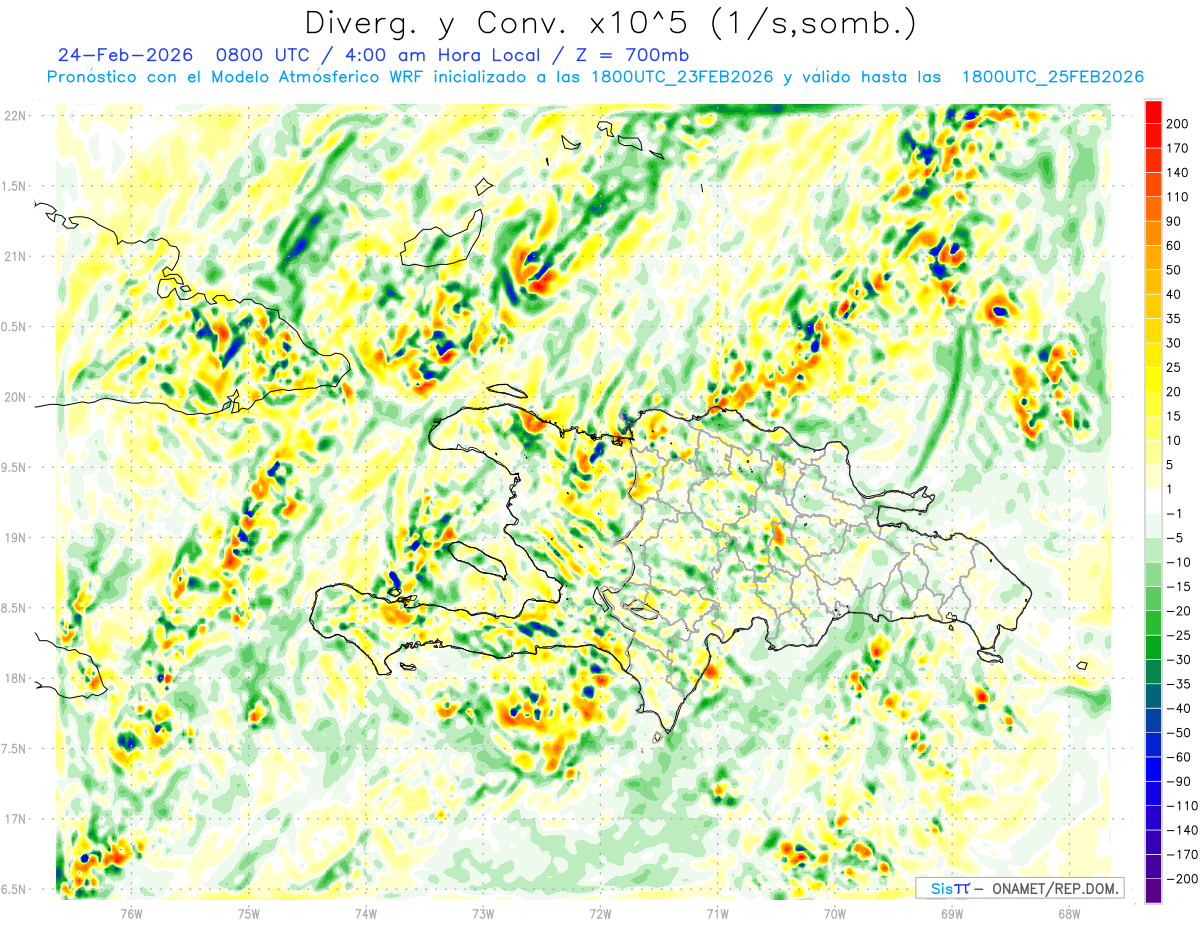Select the 'Z = 700mb' level text
This screenshot has height=927, width=1200.
coord(633,54)
